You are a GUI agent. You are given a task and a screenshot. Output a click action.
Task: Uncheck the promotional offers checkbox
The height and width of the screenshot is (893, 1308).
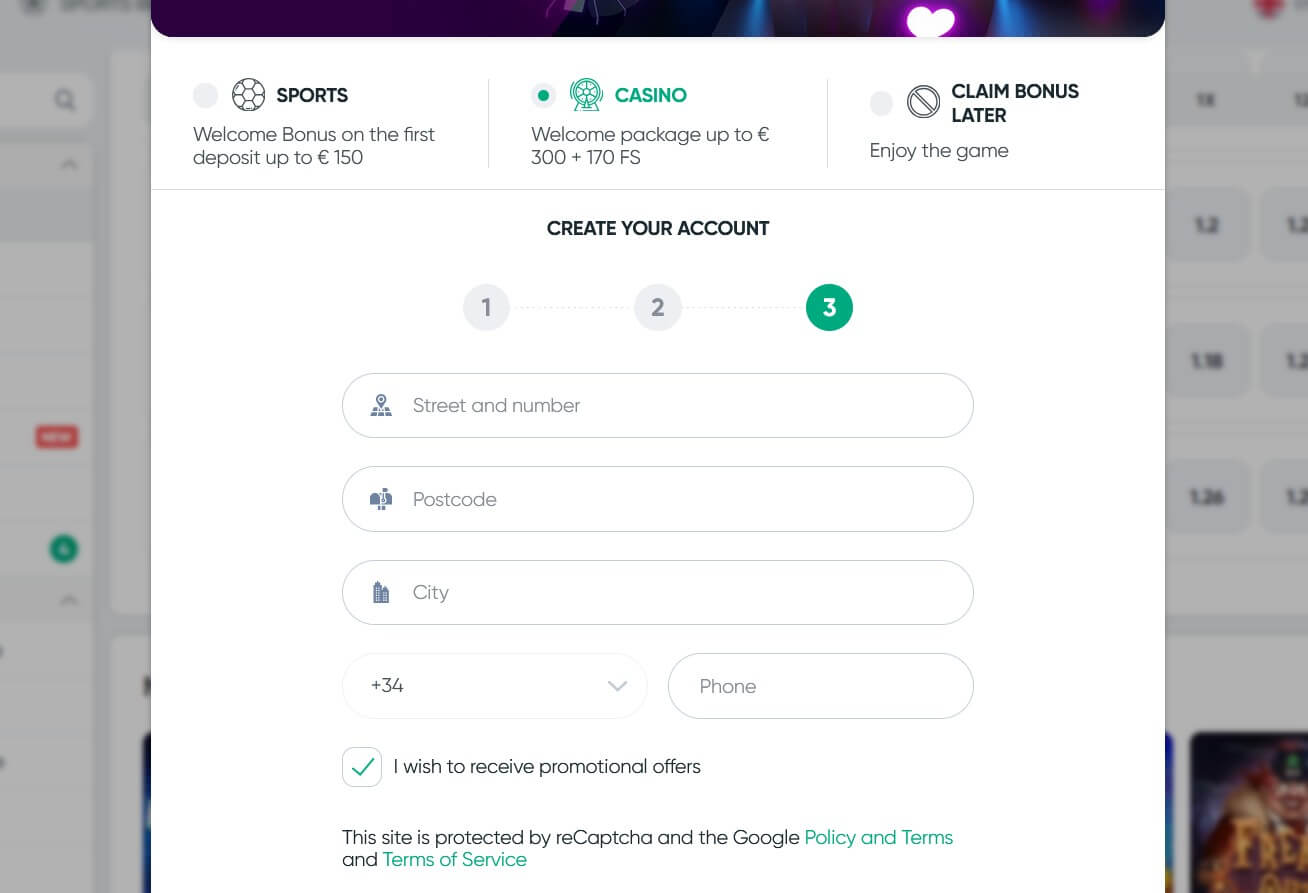pyautogui.click(x=362, y=767)
